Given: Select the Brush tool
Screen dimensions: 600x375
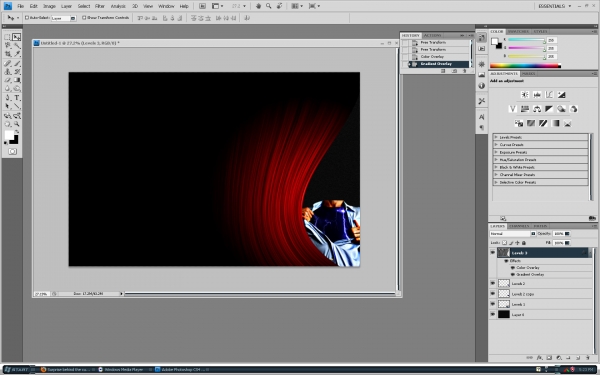Looking at the screenshot, I should [x=17, y=63].
